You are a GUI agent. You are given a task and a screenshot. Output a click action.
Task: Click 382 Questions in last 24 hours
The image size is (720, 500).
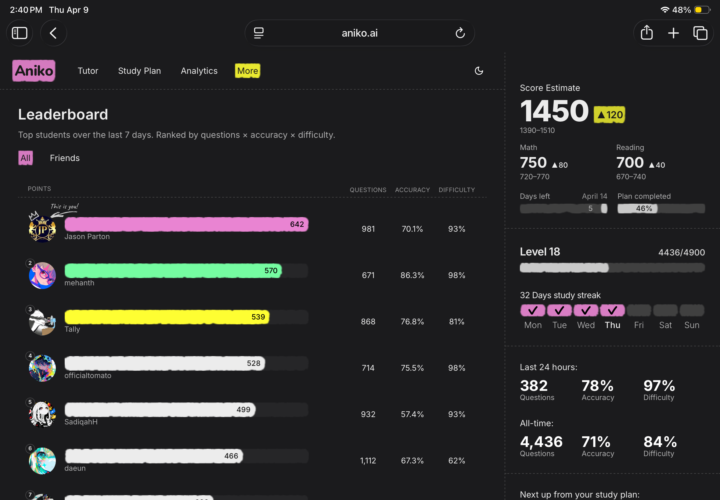(x=537, y=389)
